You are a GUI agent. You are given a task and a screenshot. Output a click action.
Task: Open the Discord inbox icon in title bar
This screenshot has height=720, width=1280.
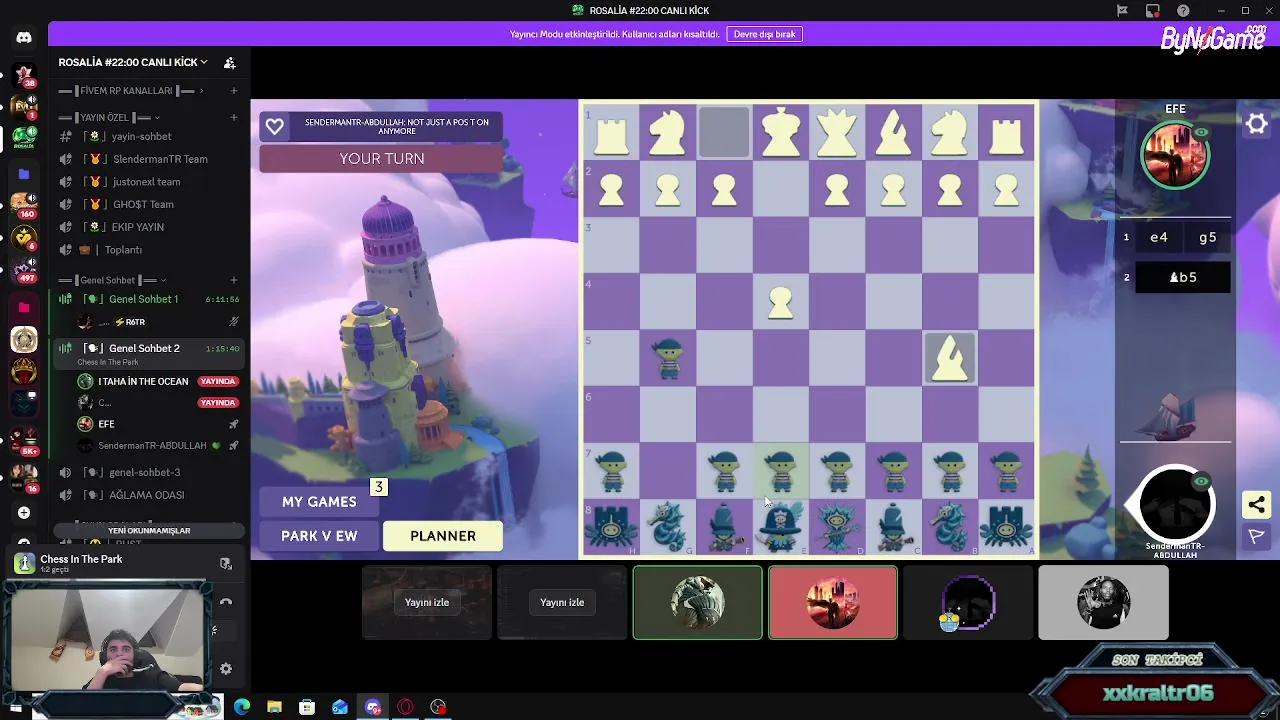[x=1152, y=11]
